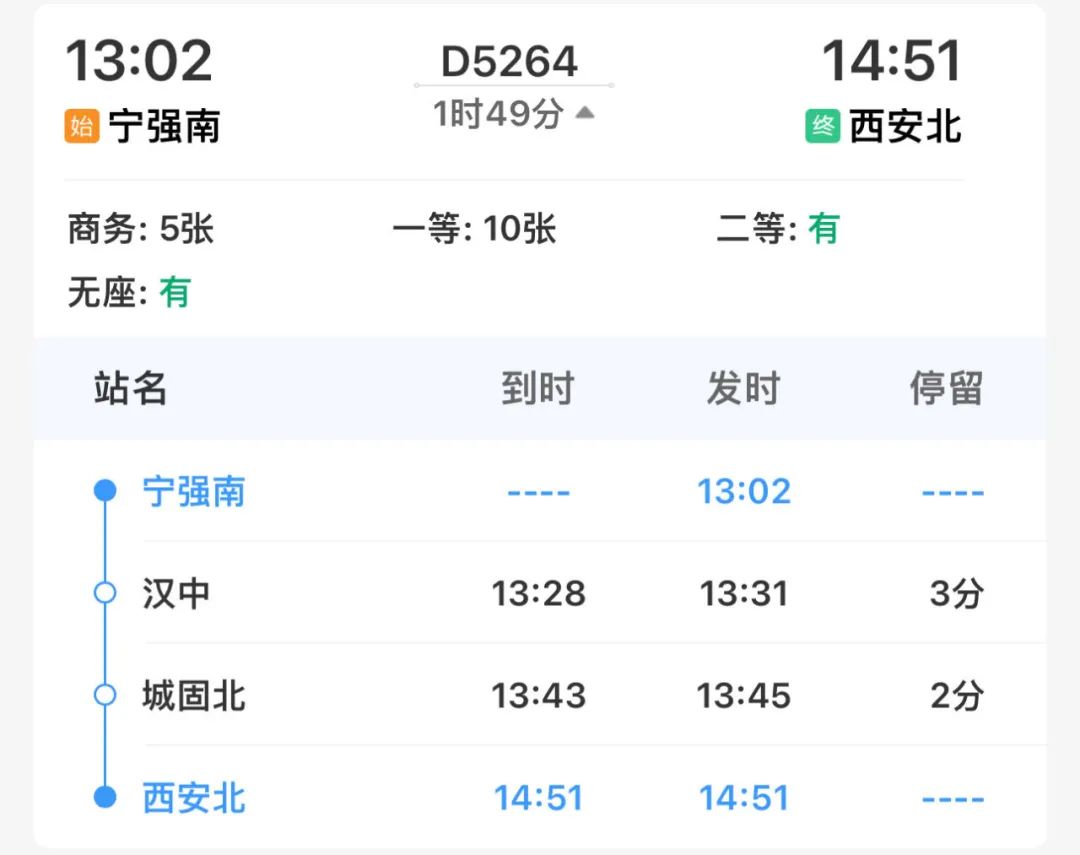Select the filled dot beside 宁强南 stop
Screen dimensions: 1080x855
tap(105, 491)
